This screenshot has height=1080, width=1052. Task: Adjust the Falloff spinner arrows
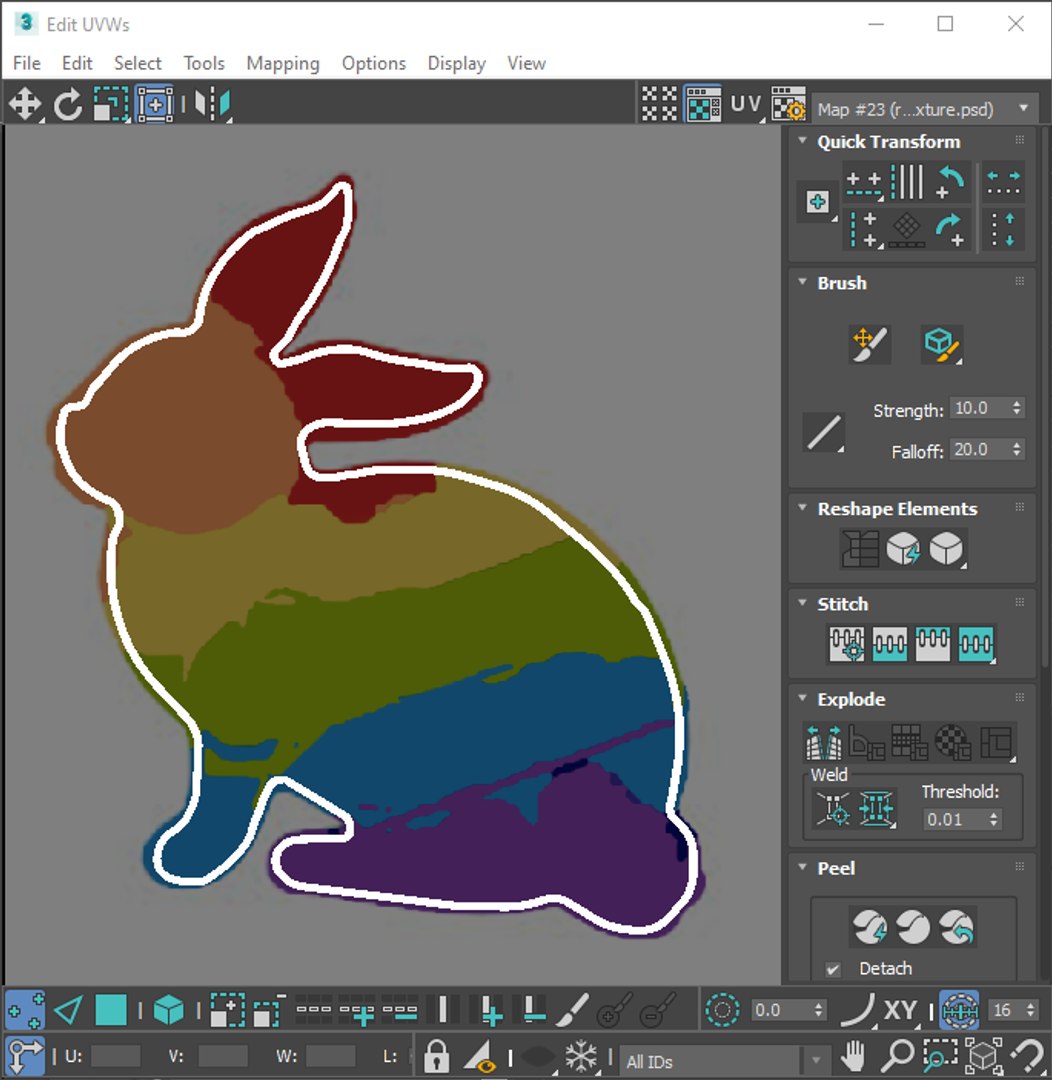pyautogui.click(x=1017, y=449)
